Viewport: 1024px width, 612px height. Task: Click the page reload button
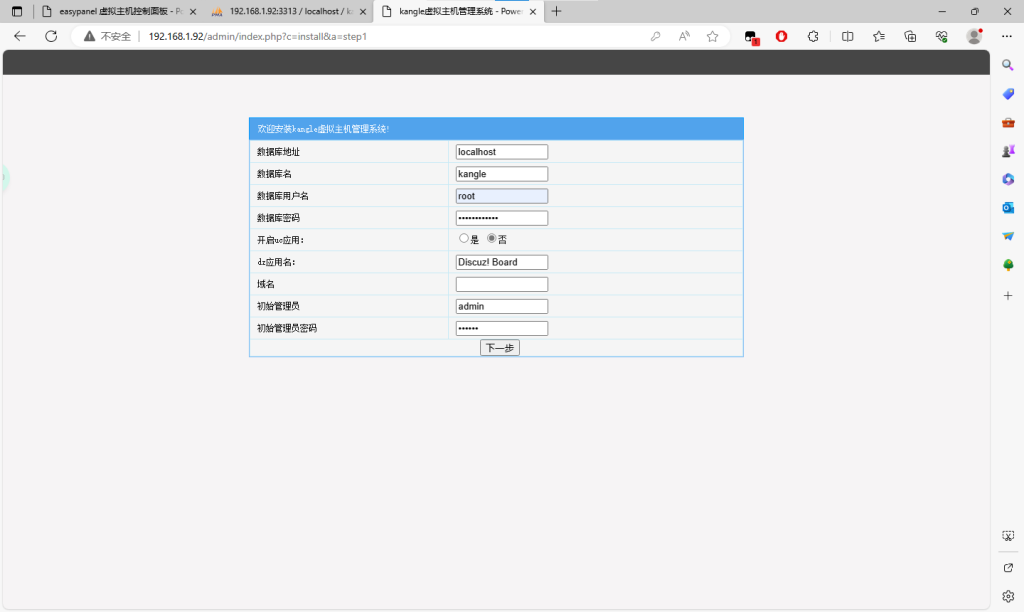[50, 36]
